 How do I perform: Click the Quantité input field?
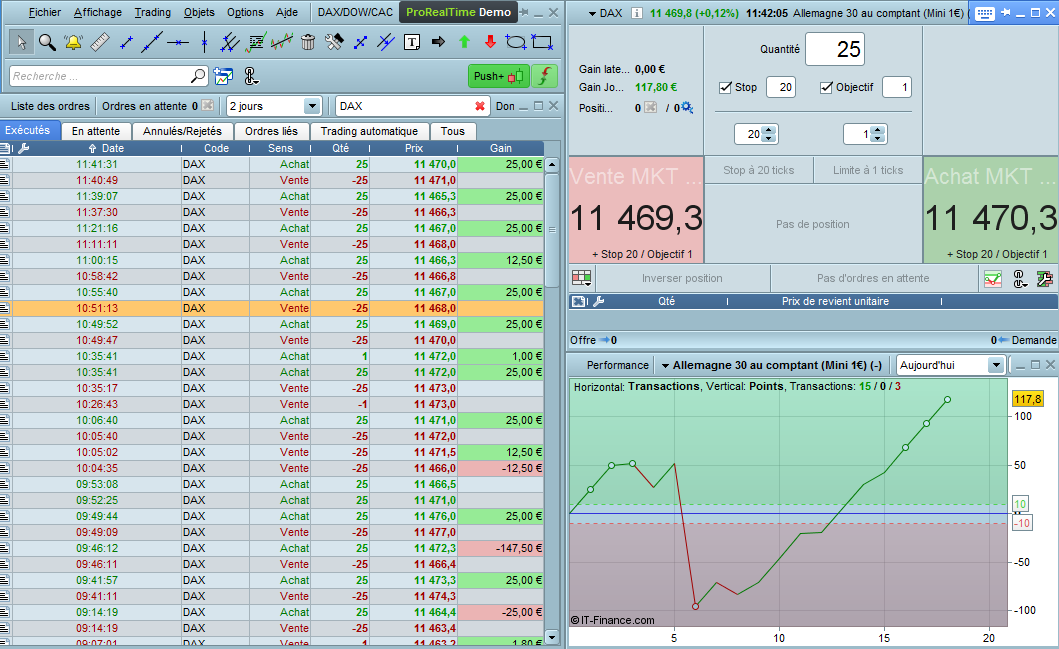pyautogui.click(x=834, y=49)
